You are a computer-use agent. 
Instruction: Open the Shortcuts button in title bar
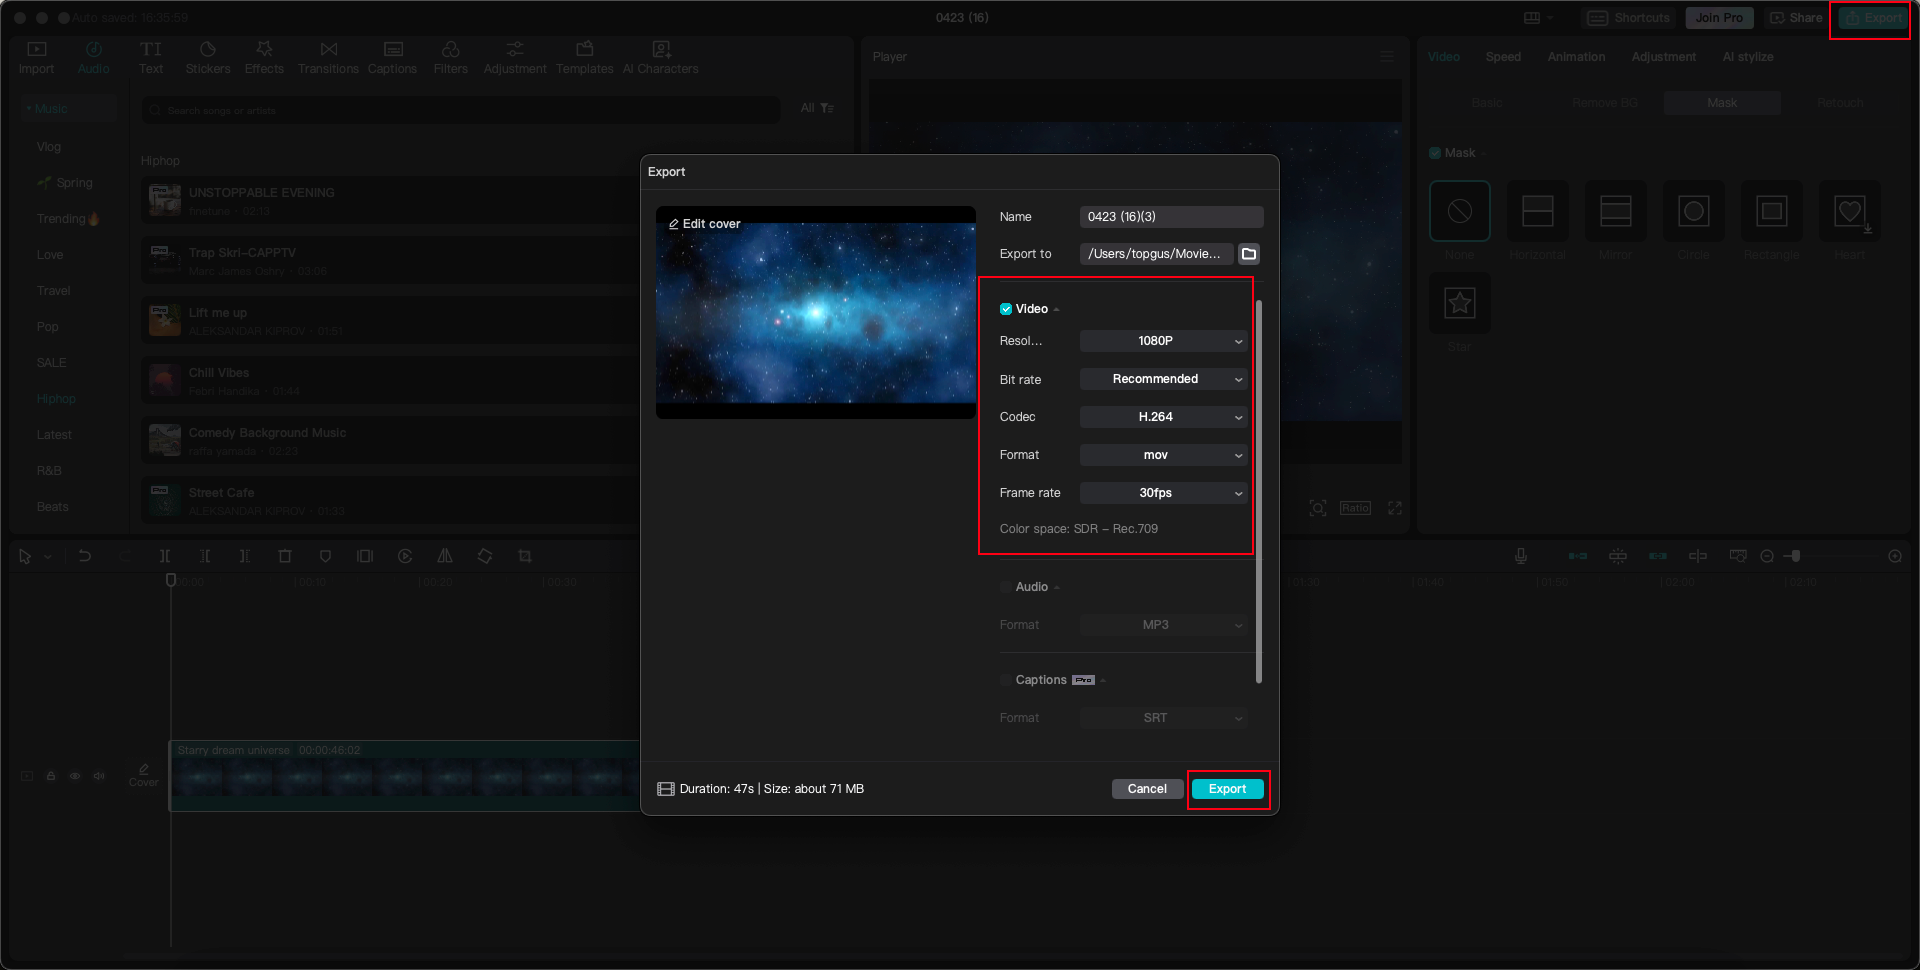[x=1629, y=18]
